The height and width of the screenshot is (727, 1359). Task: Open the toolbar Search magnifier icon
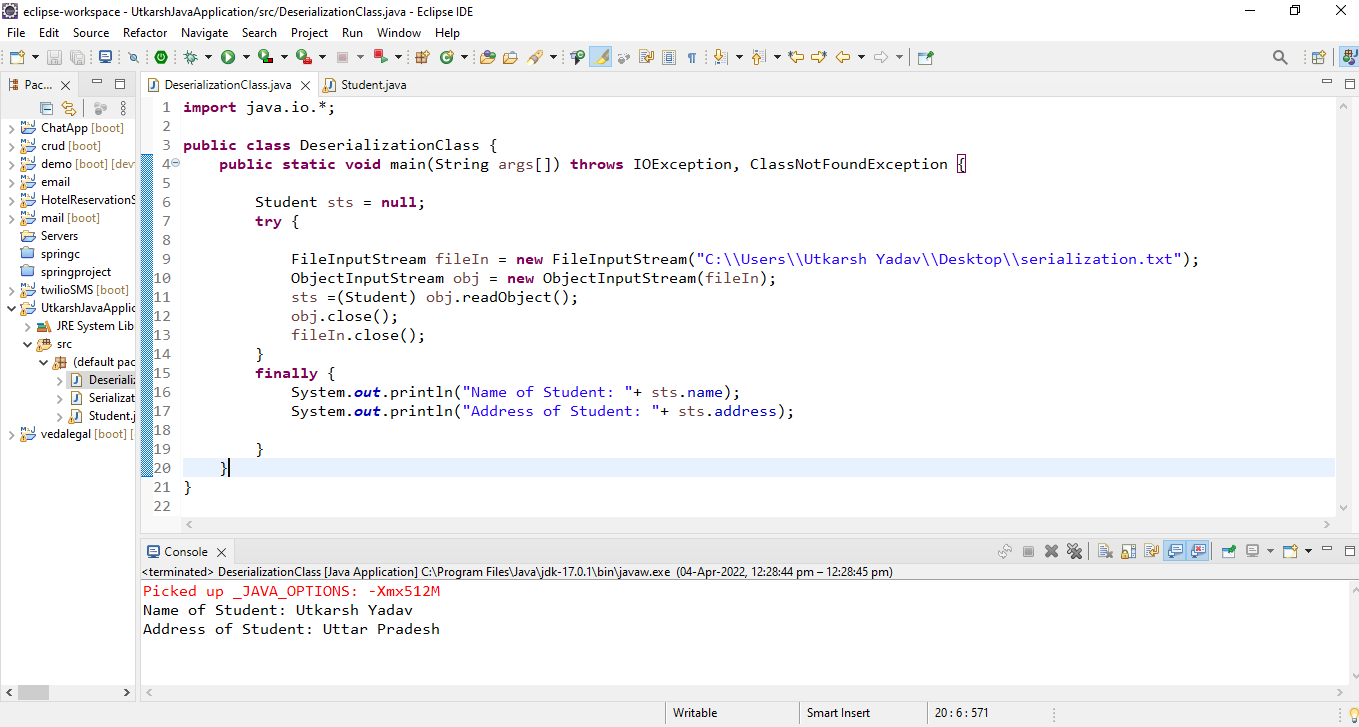click(x=1280, y=58)
